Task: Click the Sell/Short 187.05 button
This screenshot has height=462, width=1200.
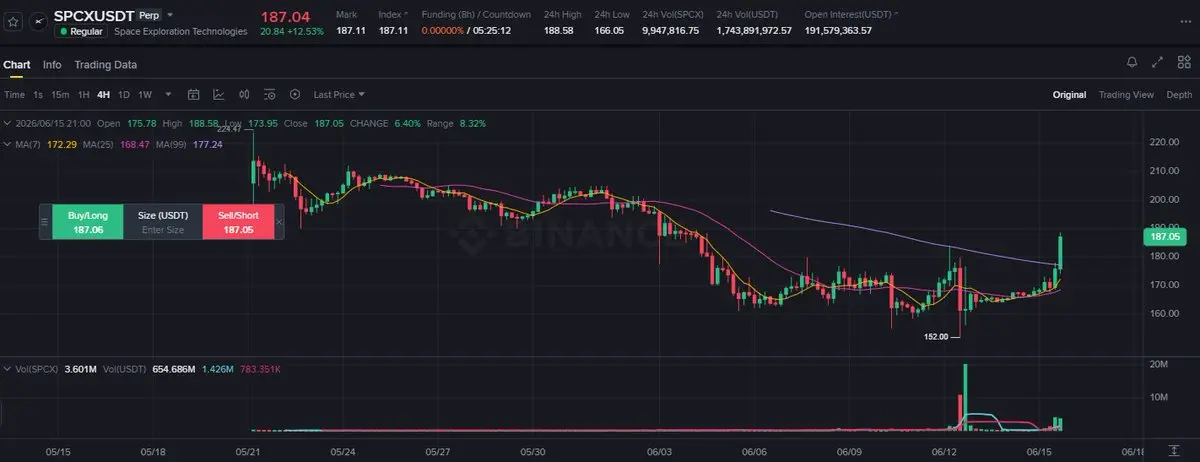Action: tap(238, 222)
